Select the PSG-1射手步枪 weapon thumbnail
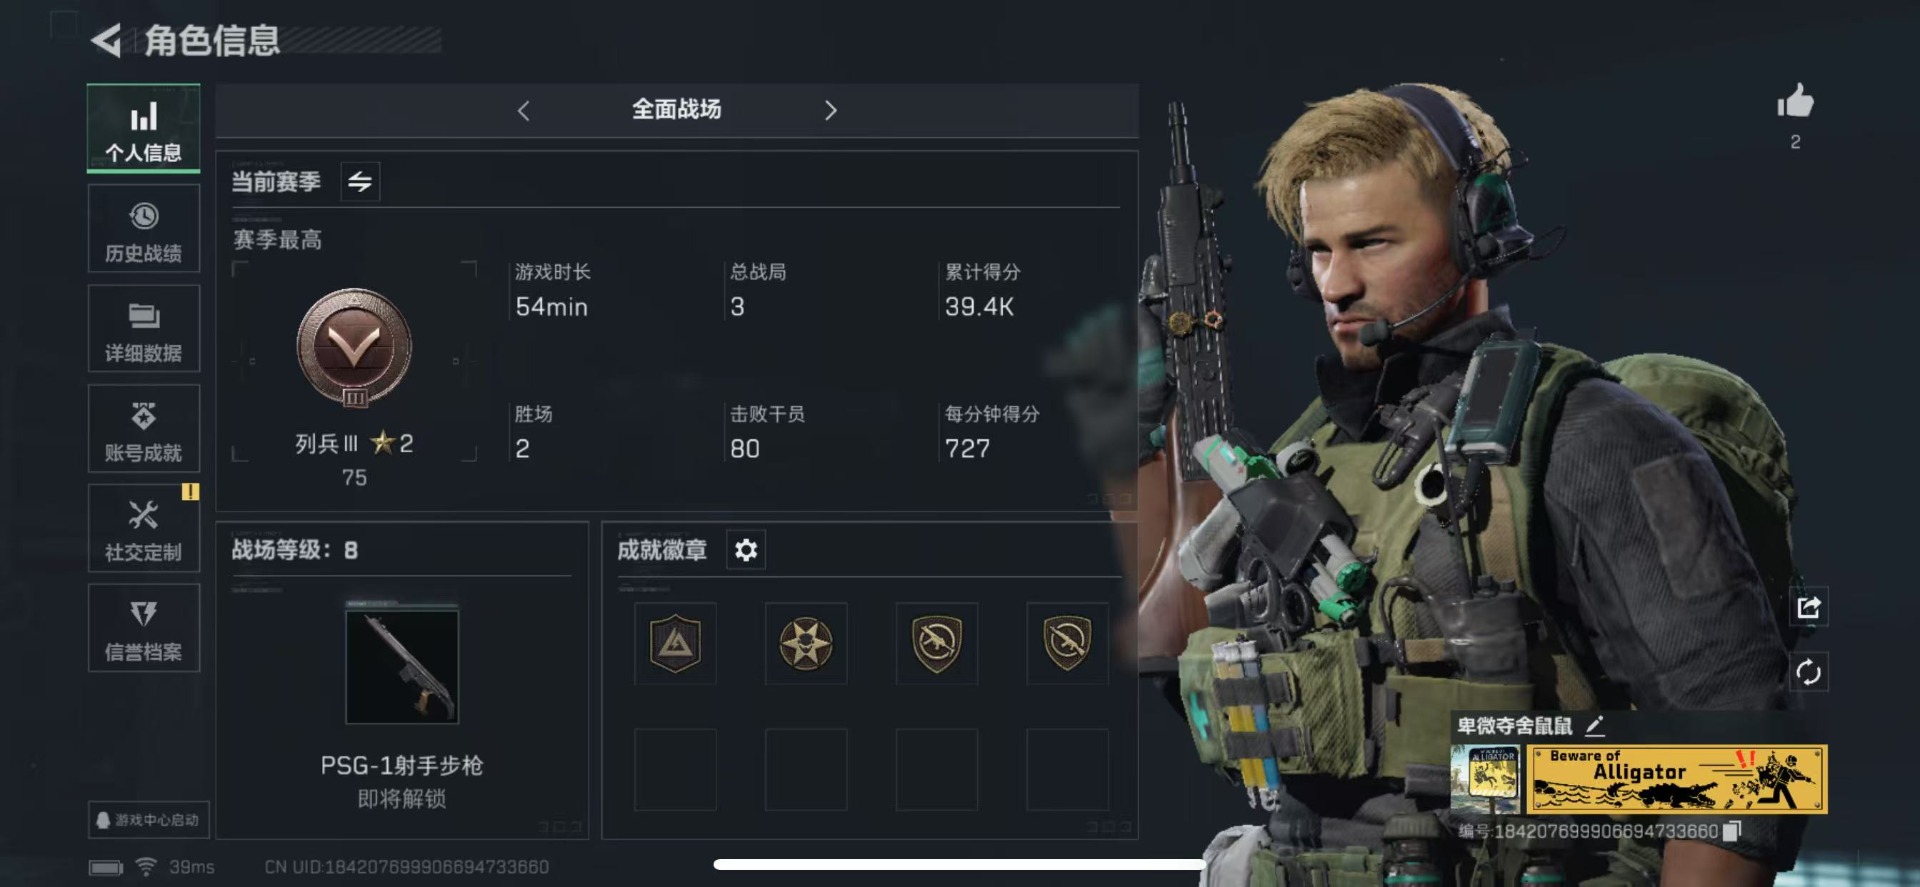Image resolution: width=1920 pixels, height=887 pixels. 402,666
